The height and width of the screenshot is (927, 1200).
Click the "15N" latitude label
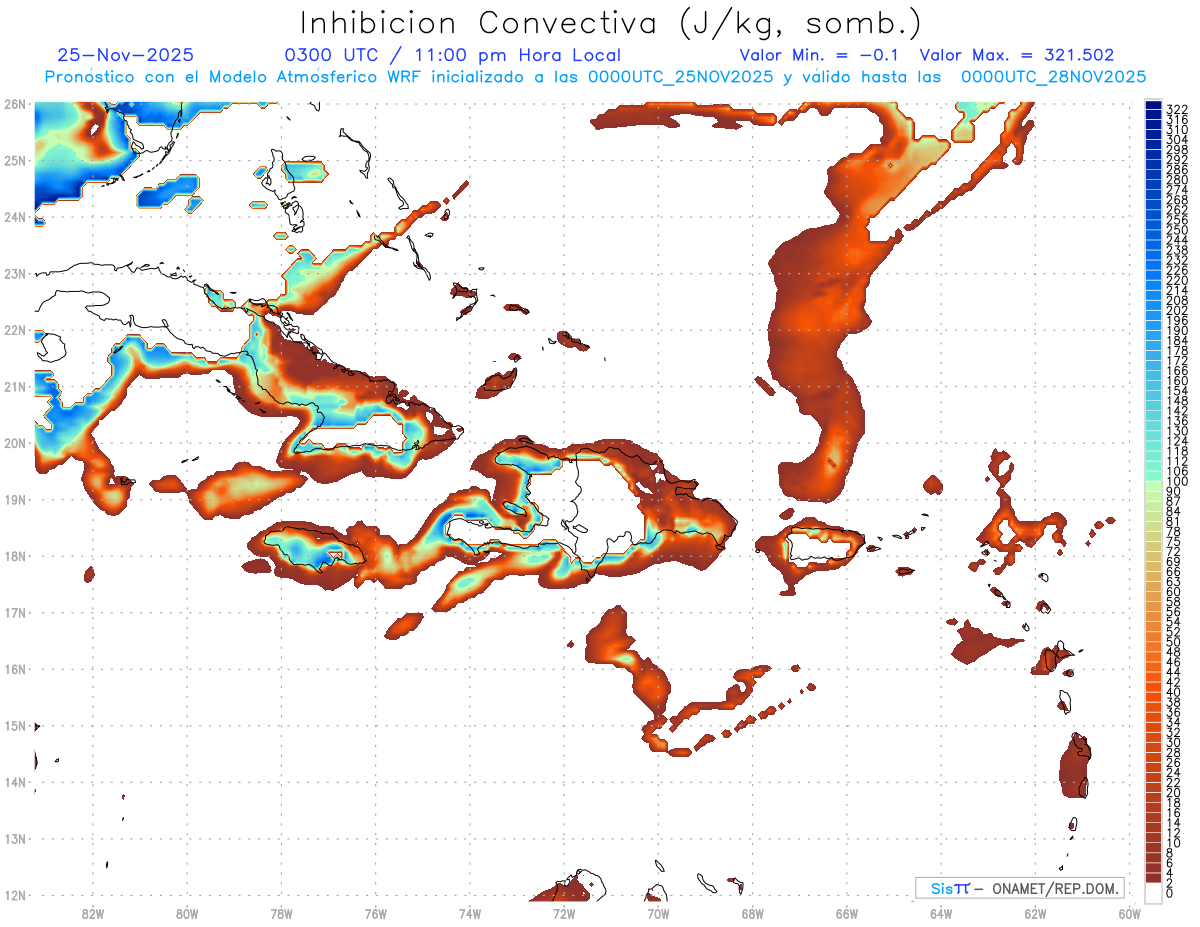point(14,725)
